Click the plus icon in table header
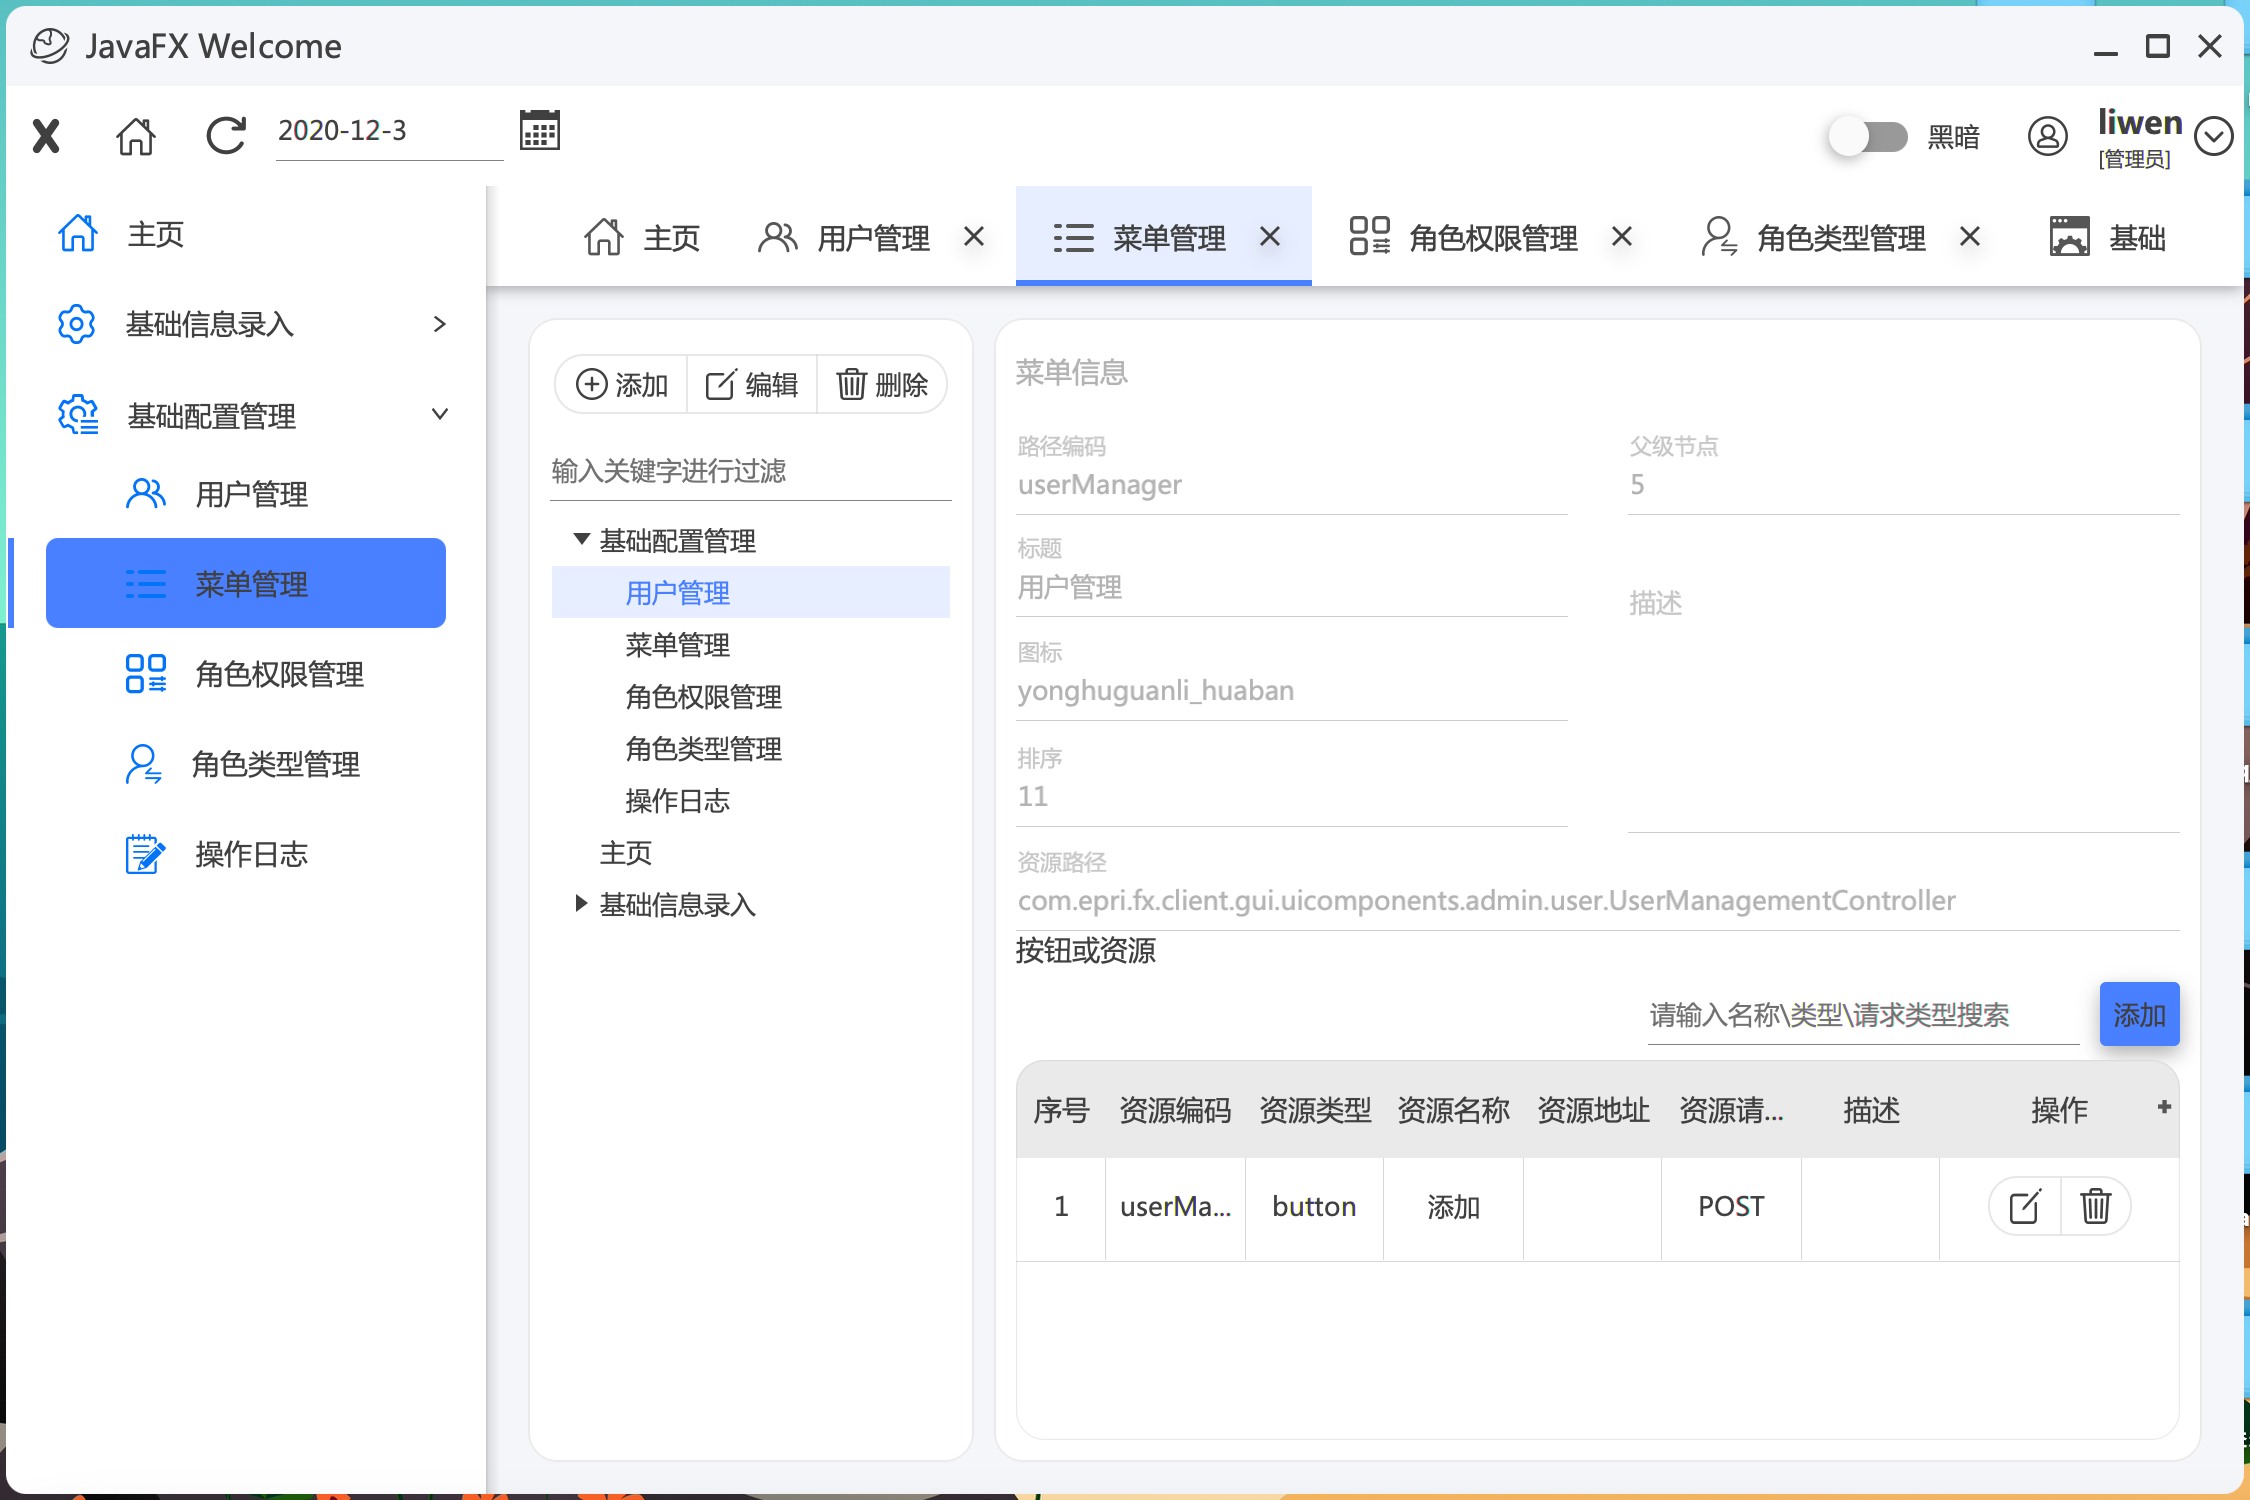 tap(2164, 1107)
